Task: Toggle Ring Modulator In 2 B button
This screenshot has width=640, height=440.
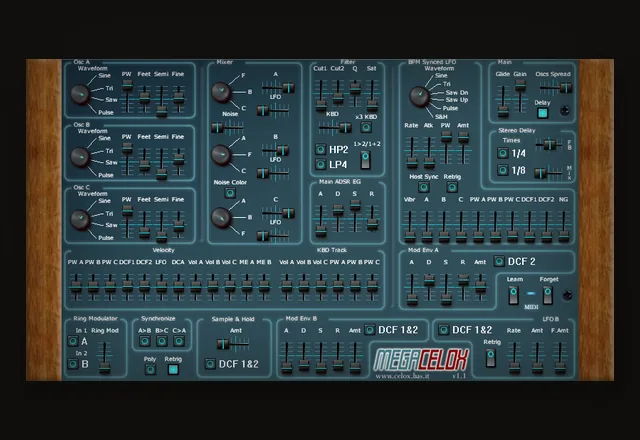Action: click(73, 364)
